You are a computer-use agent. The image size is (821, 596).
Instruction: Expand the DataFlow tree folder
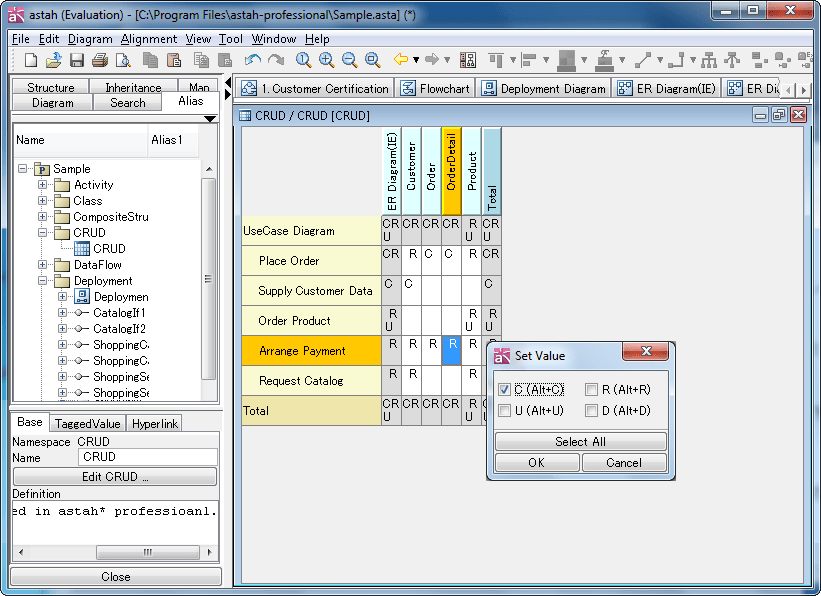click(43, 265)
